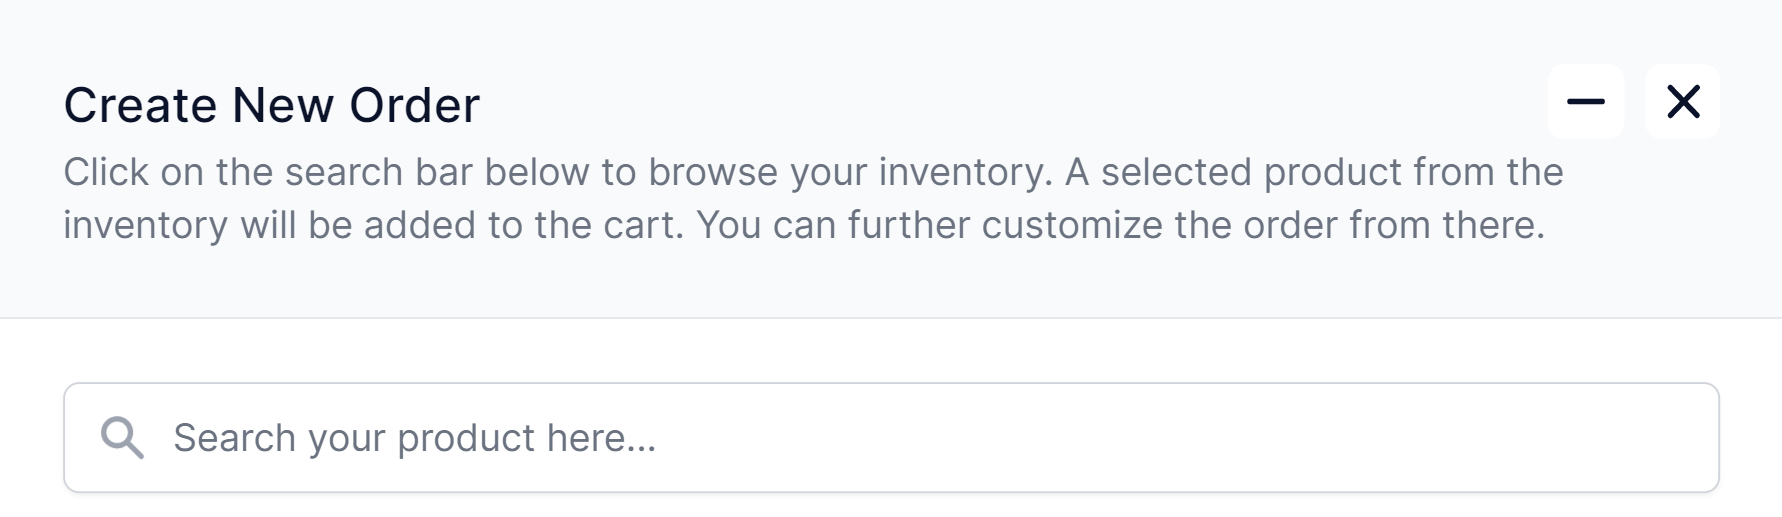Screen dimensions: 1782x517
Task: Collapse the order panel with the minus button
Action: tap(1585, 102)
